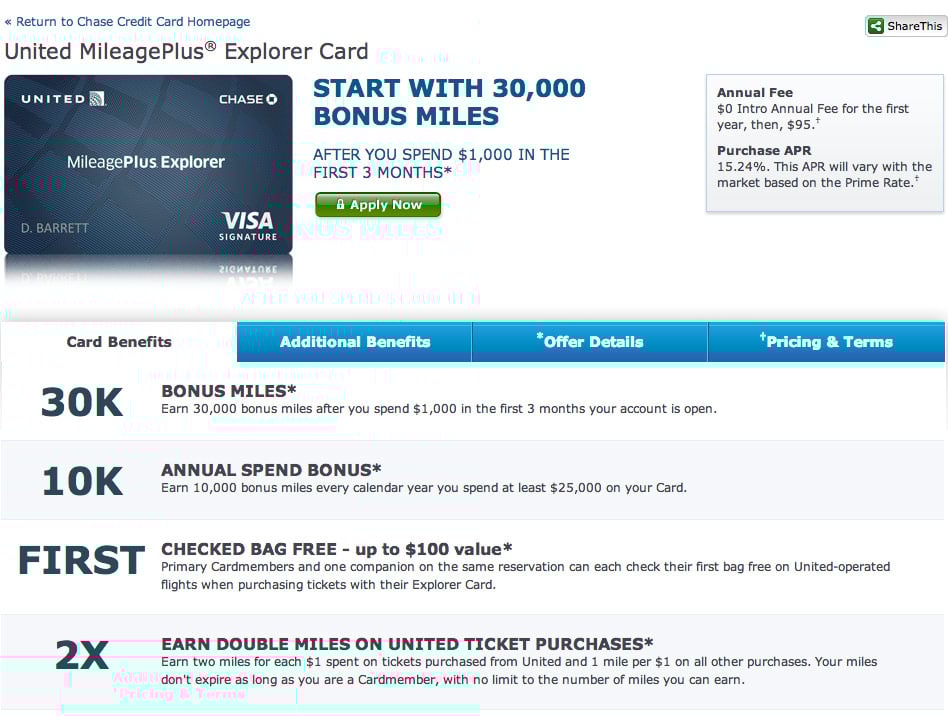The image size is (948, 716).
Task: Click the MileagePlus Explorer card image
Action: point(148,164)
